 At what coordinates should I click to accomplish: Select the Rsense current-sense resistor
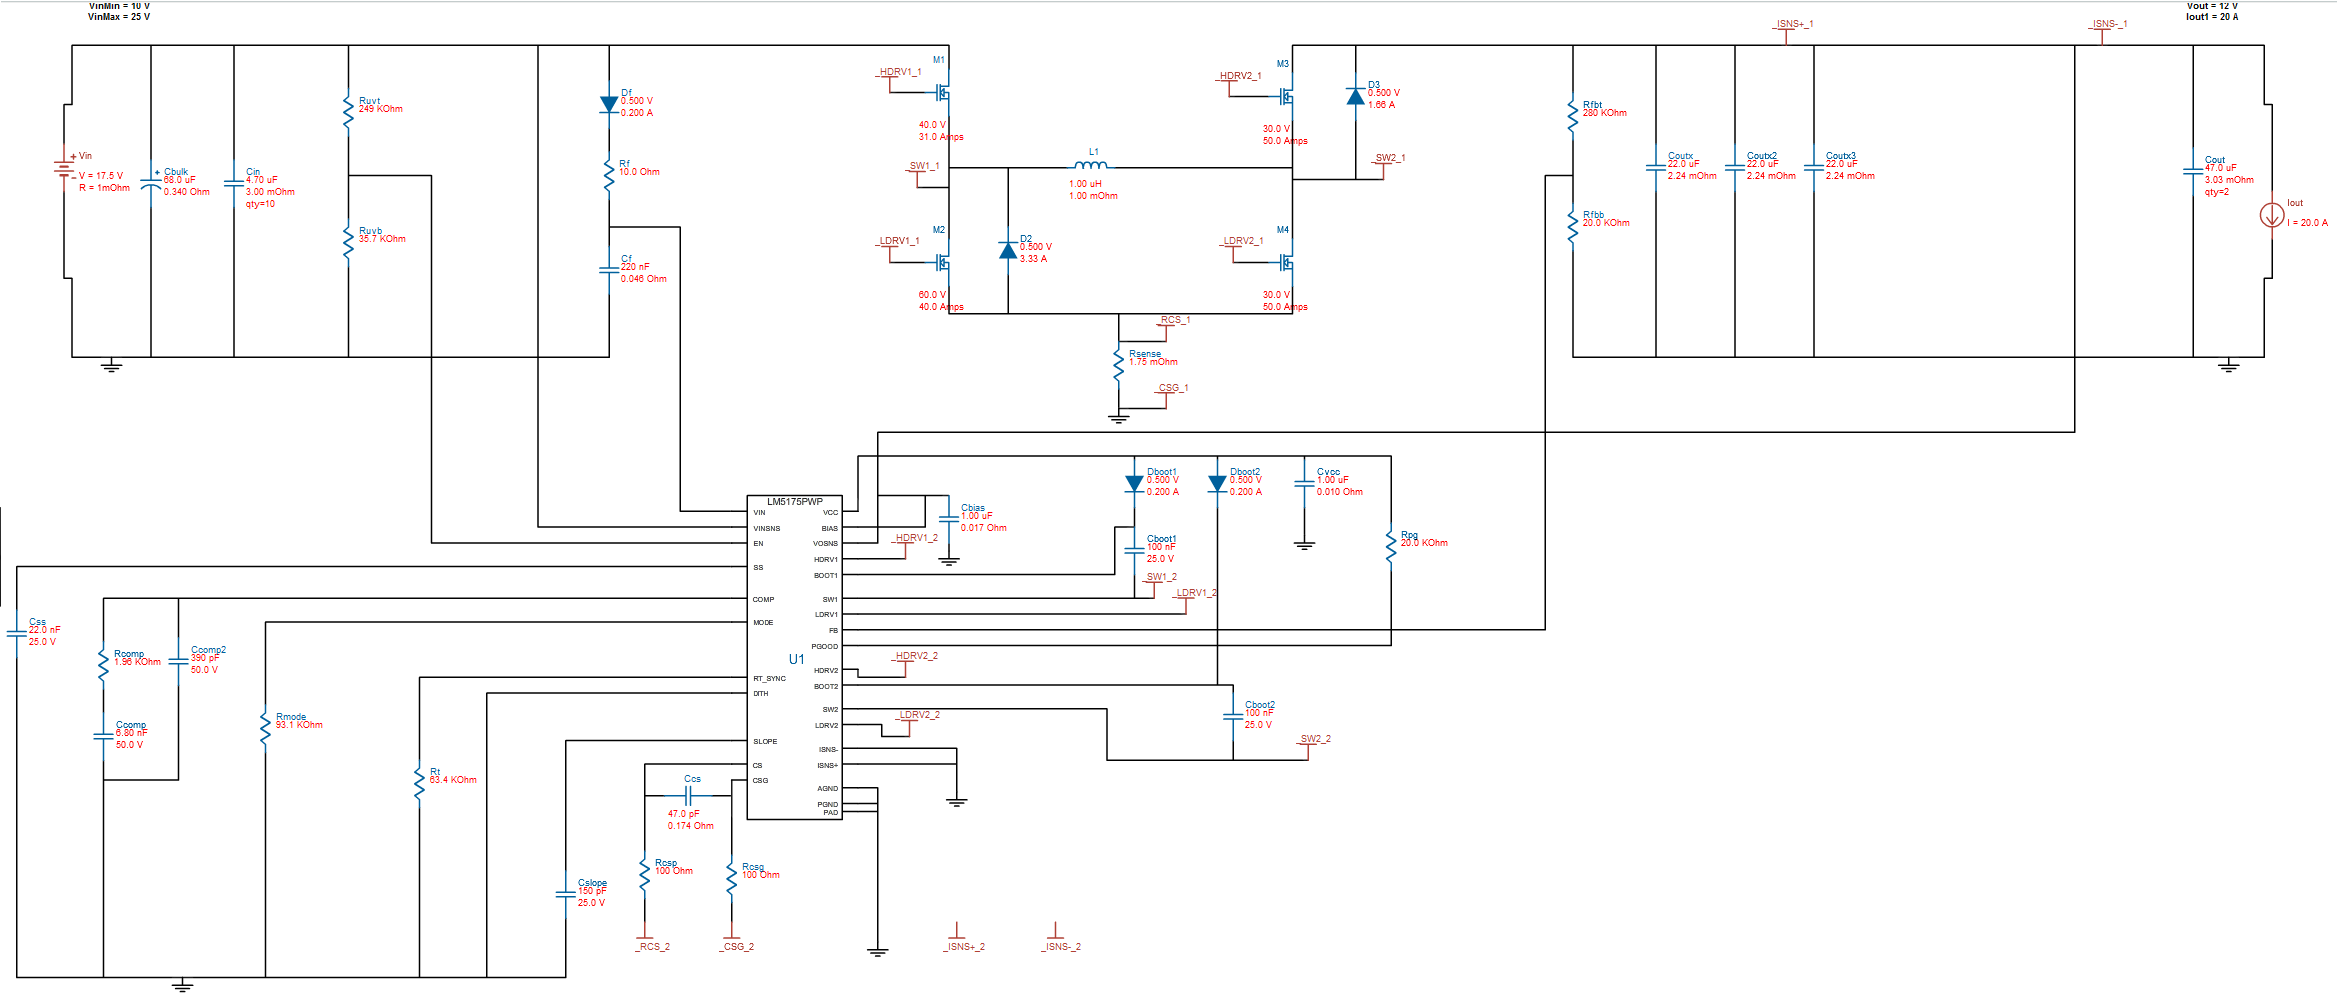coord(1119,367)
